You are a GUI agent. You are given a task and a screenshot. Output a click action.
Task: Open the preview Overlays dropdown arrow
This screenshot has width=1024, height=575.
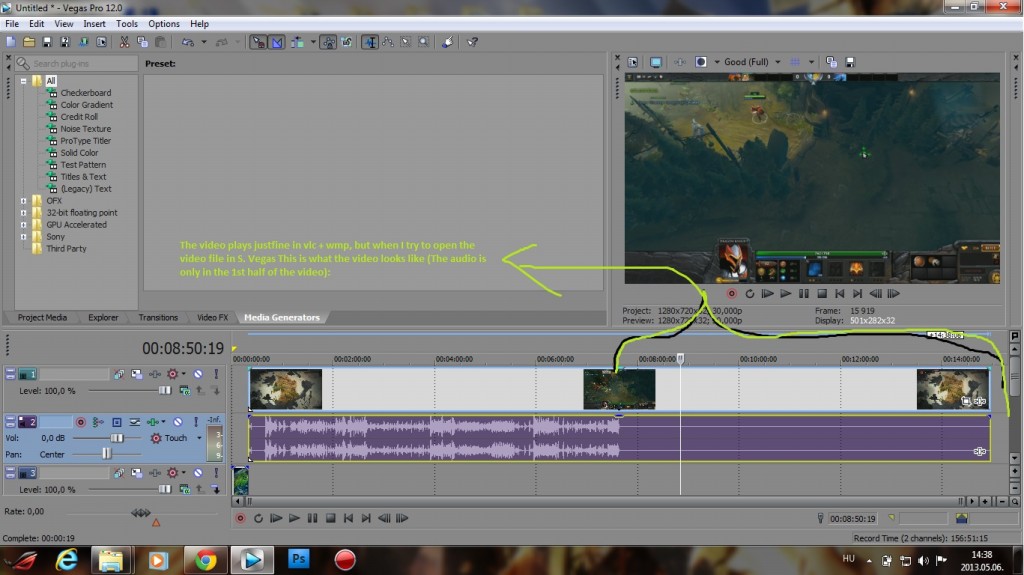point(811,62)
